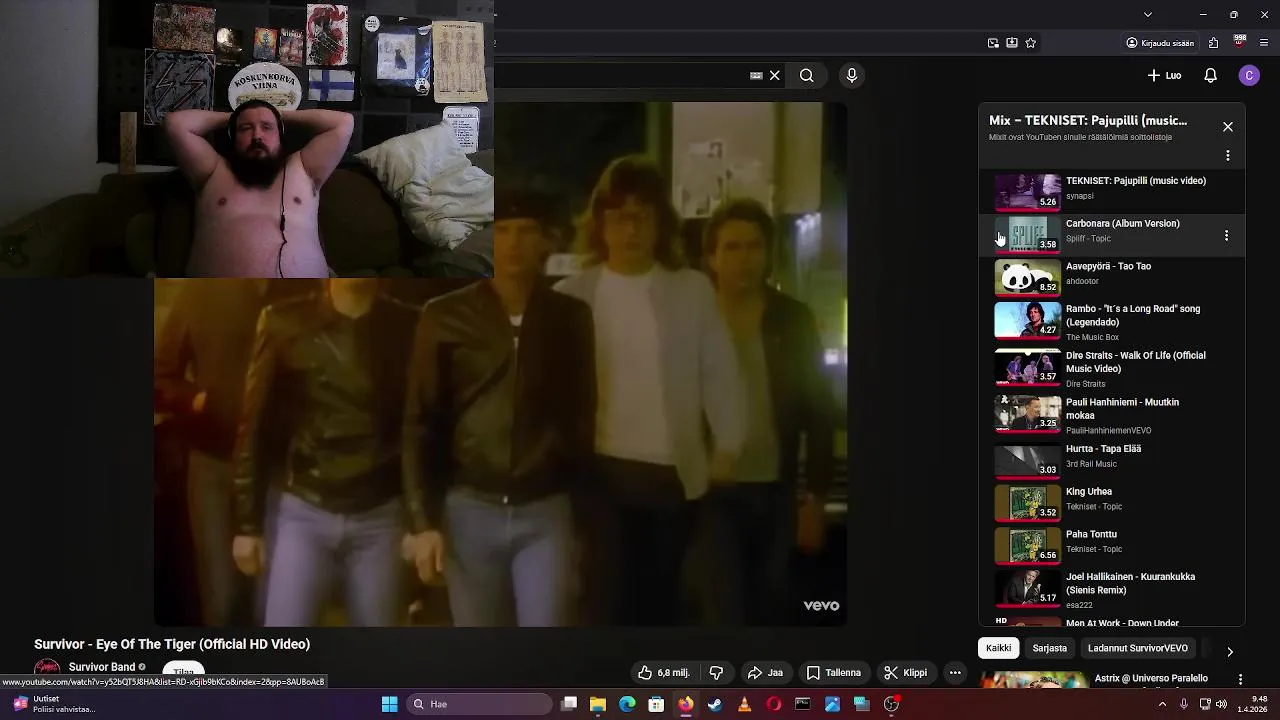Close the Mix playlist panel
This screenshot has height=720, width=1280.
(x=1228, y=127)
